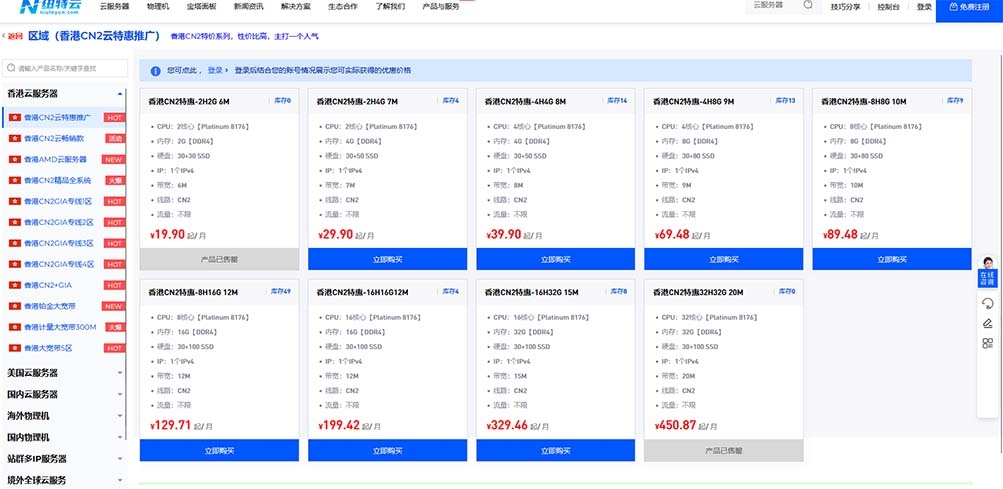The height and width of the screenshot is (489, 1003).
Task: Open the 技巧分享 link
Action: [x=846, y=7]
